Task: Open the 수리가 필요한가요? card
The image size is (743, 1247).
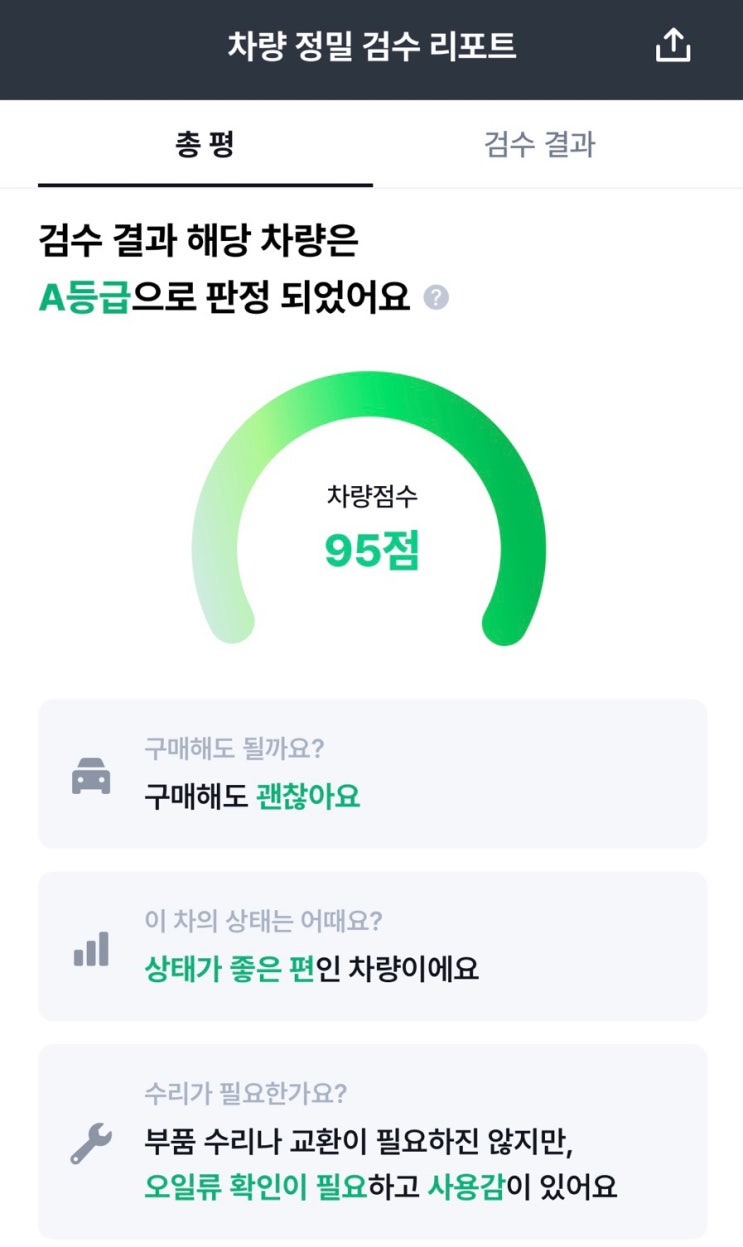Action: [x=372, y=1141]
